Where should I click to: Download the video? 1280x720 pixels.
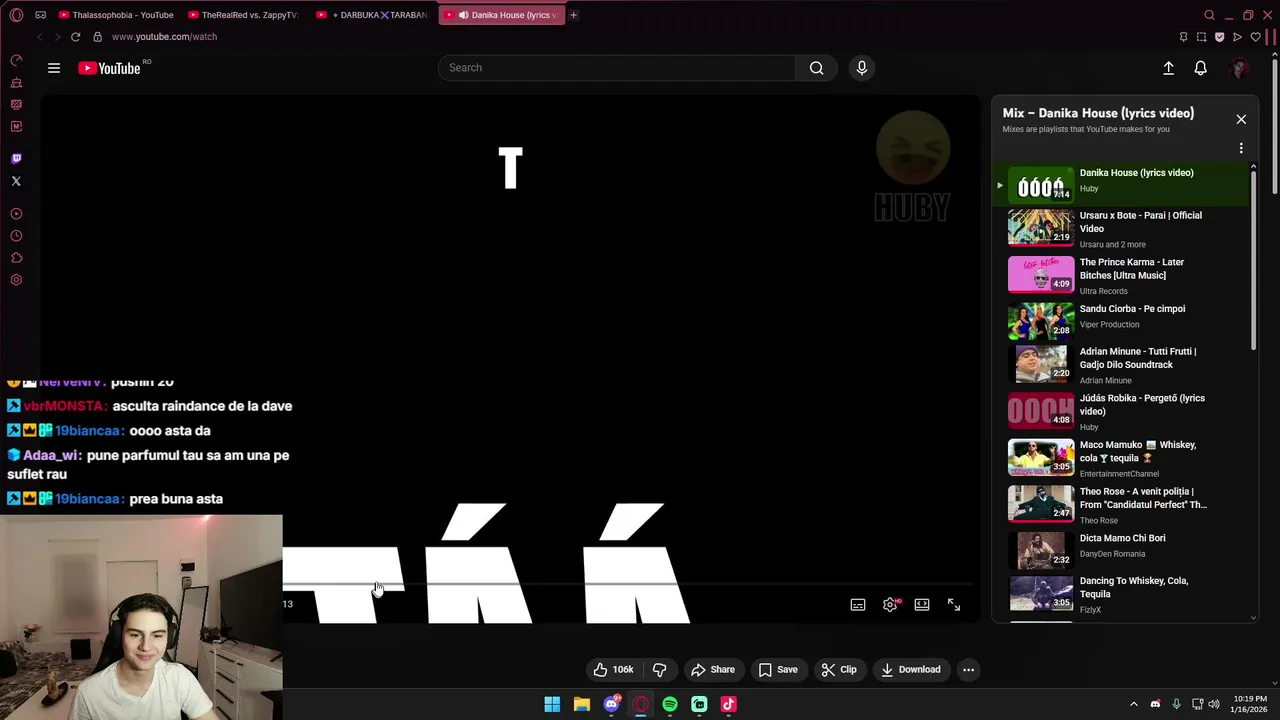point(911,670)
